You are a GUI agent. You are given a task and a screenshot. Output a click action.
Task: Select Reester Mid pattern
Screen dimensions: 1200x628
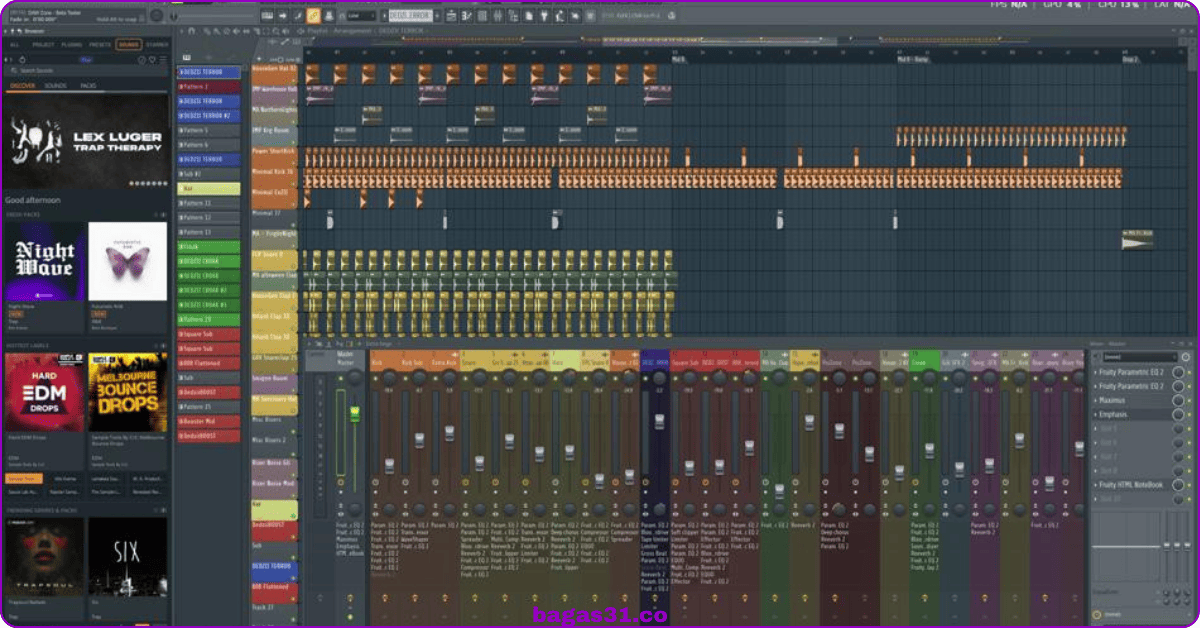coord(209,421)
